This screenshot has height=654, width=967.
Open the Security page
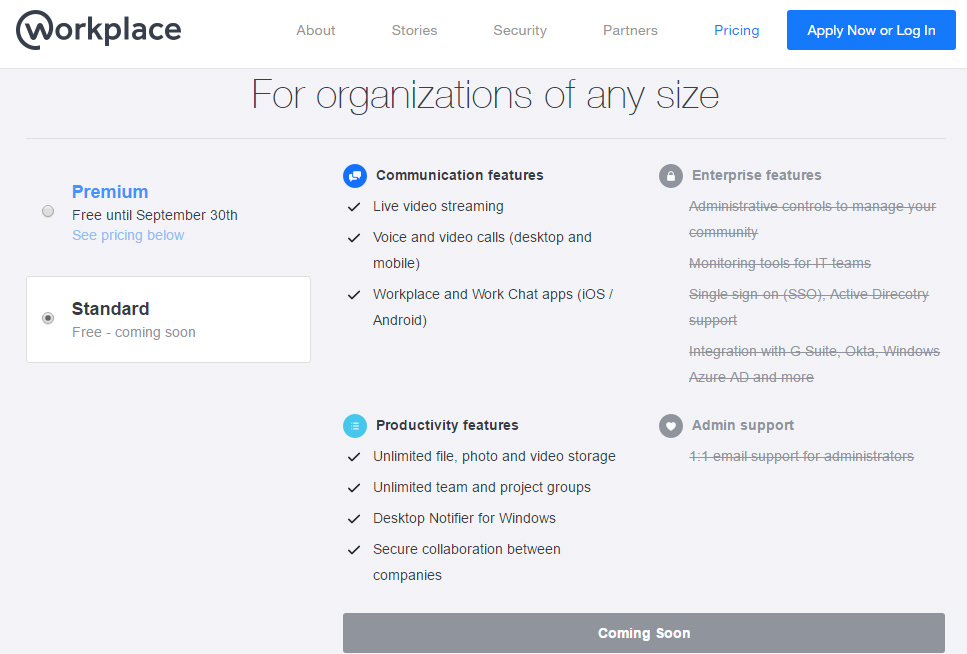tap(519, 30)
